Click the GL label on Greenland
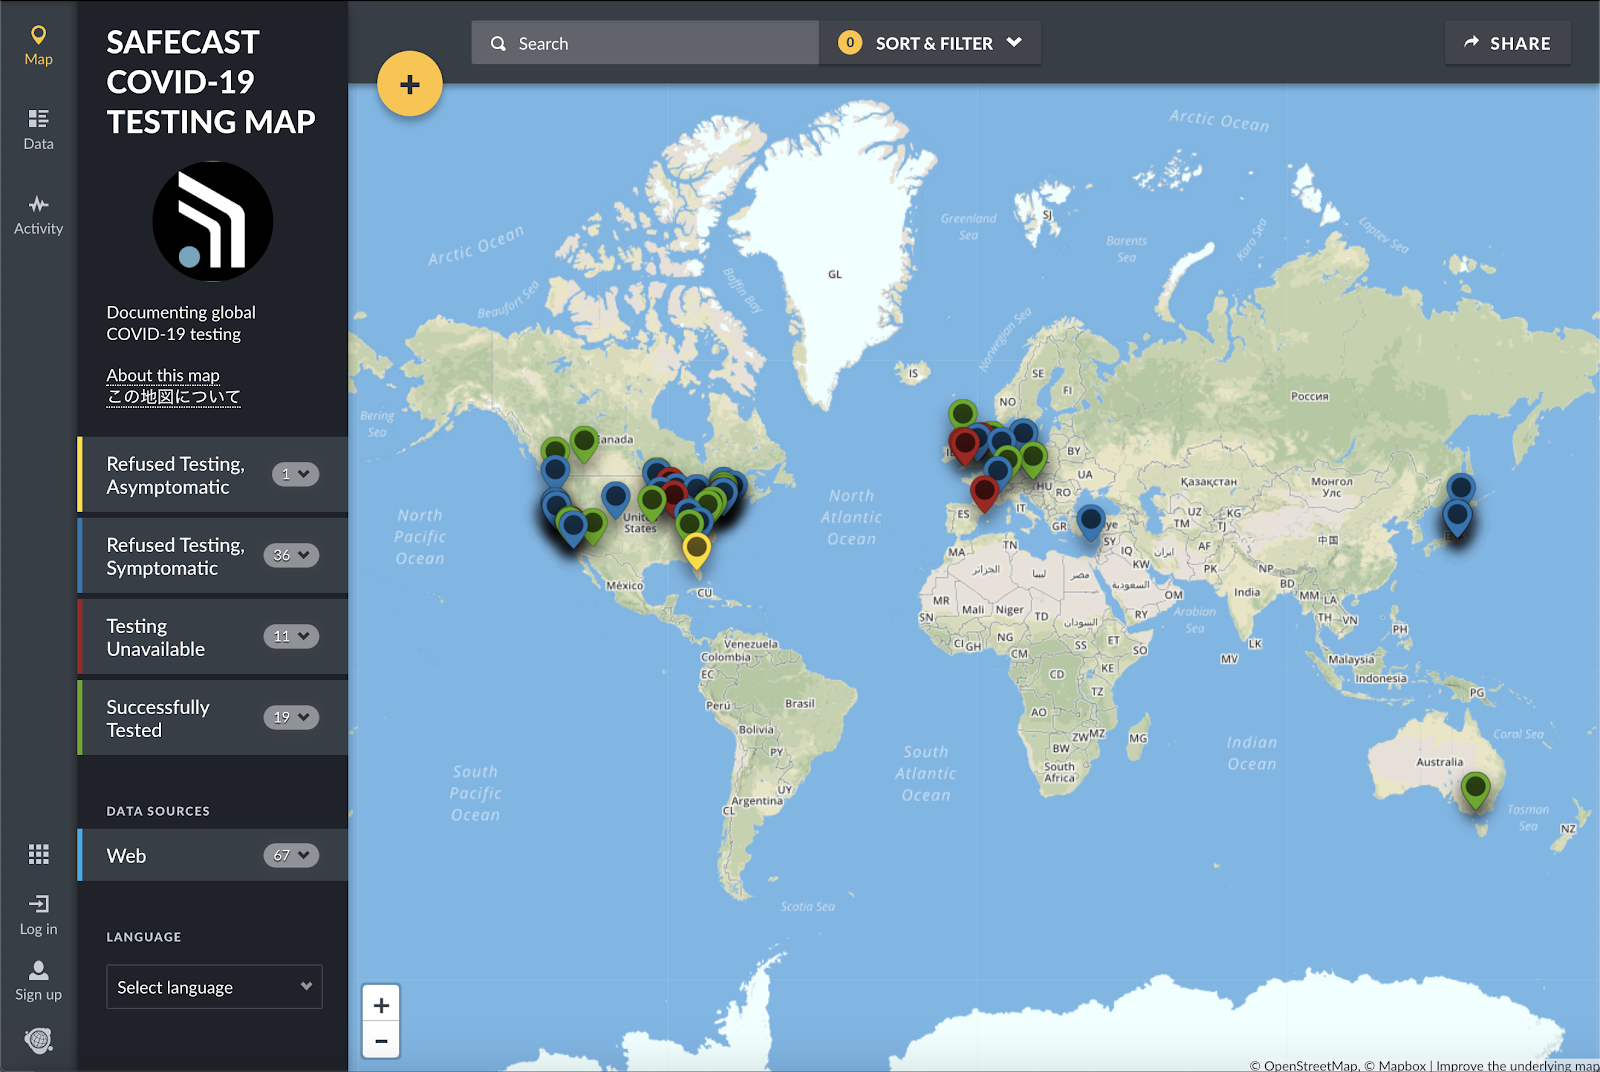Screen dimensions: 1600x1072 pos(835,274)
